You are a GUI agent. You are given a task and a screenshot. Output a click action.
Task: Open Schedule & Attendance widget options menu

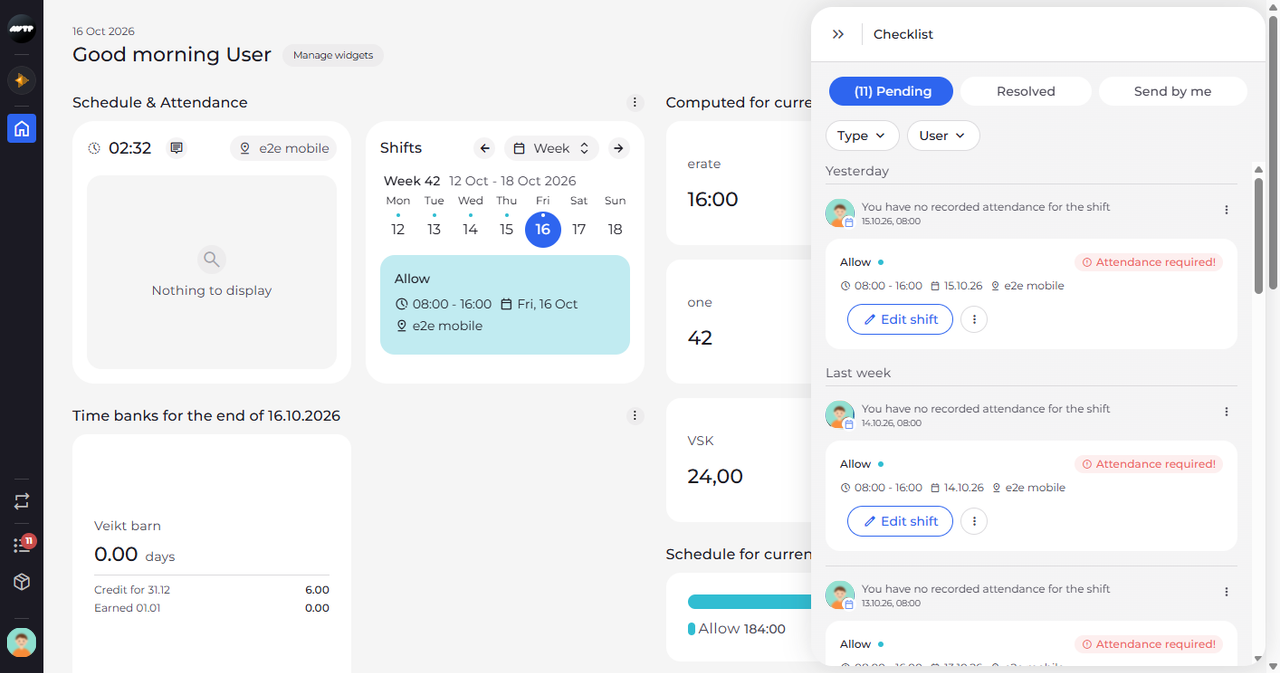(x=635, y=102)
